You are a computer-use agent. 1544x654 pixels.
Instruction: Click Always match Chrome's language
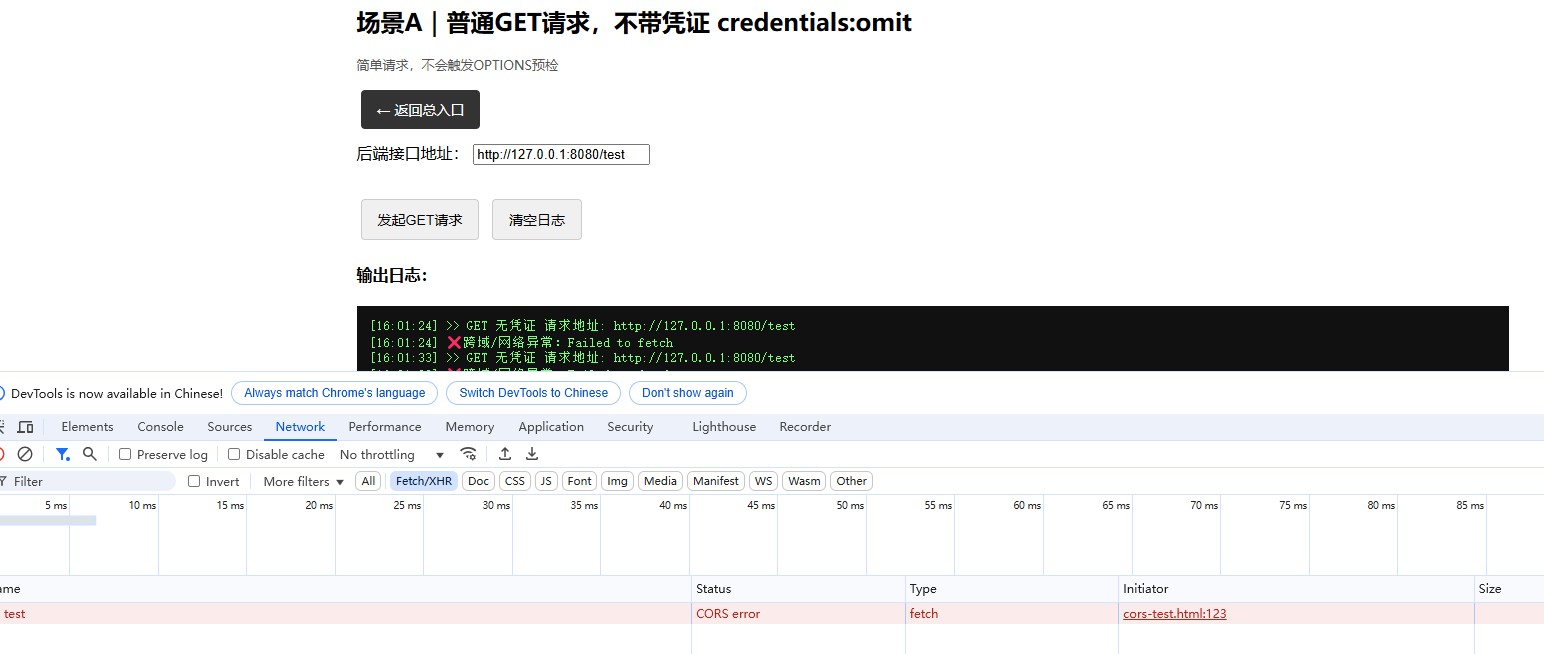pos(335,393)
